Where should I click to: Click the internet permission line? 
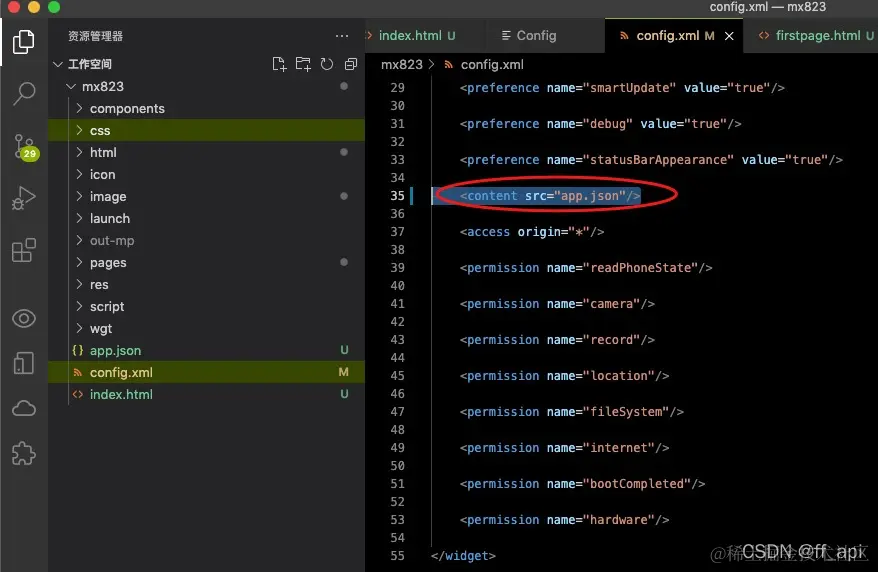pos(564,448)
